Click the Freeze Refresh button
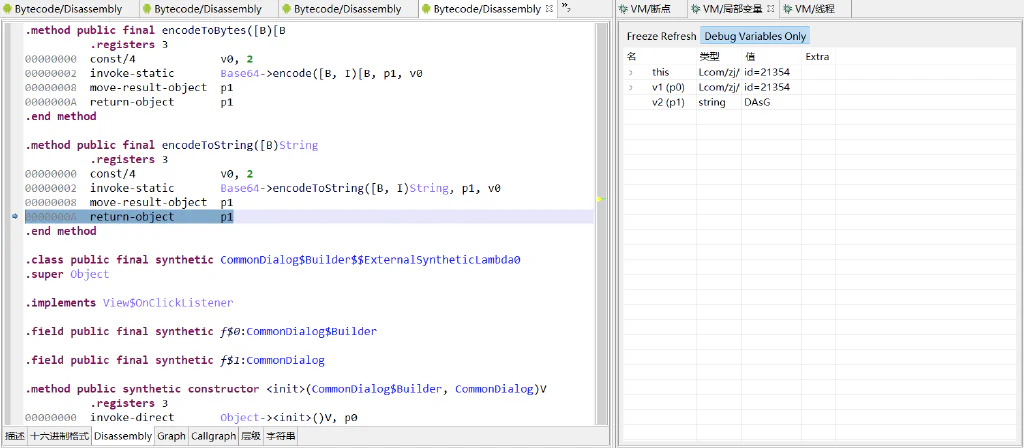Image resolution: width=1024 pixels, height=448 pixels. pos(661,36)
